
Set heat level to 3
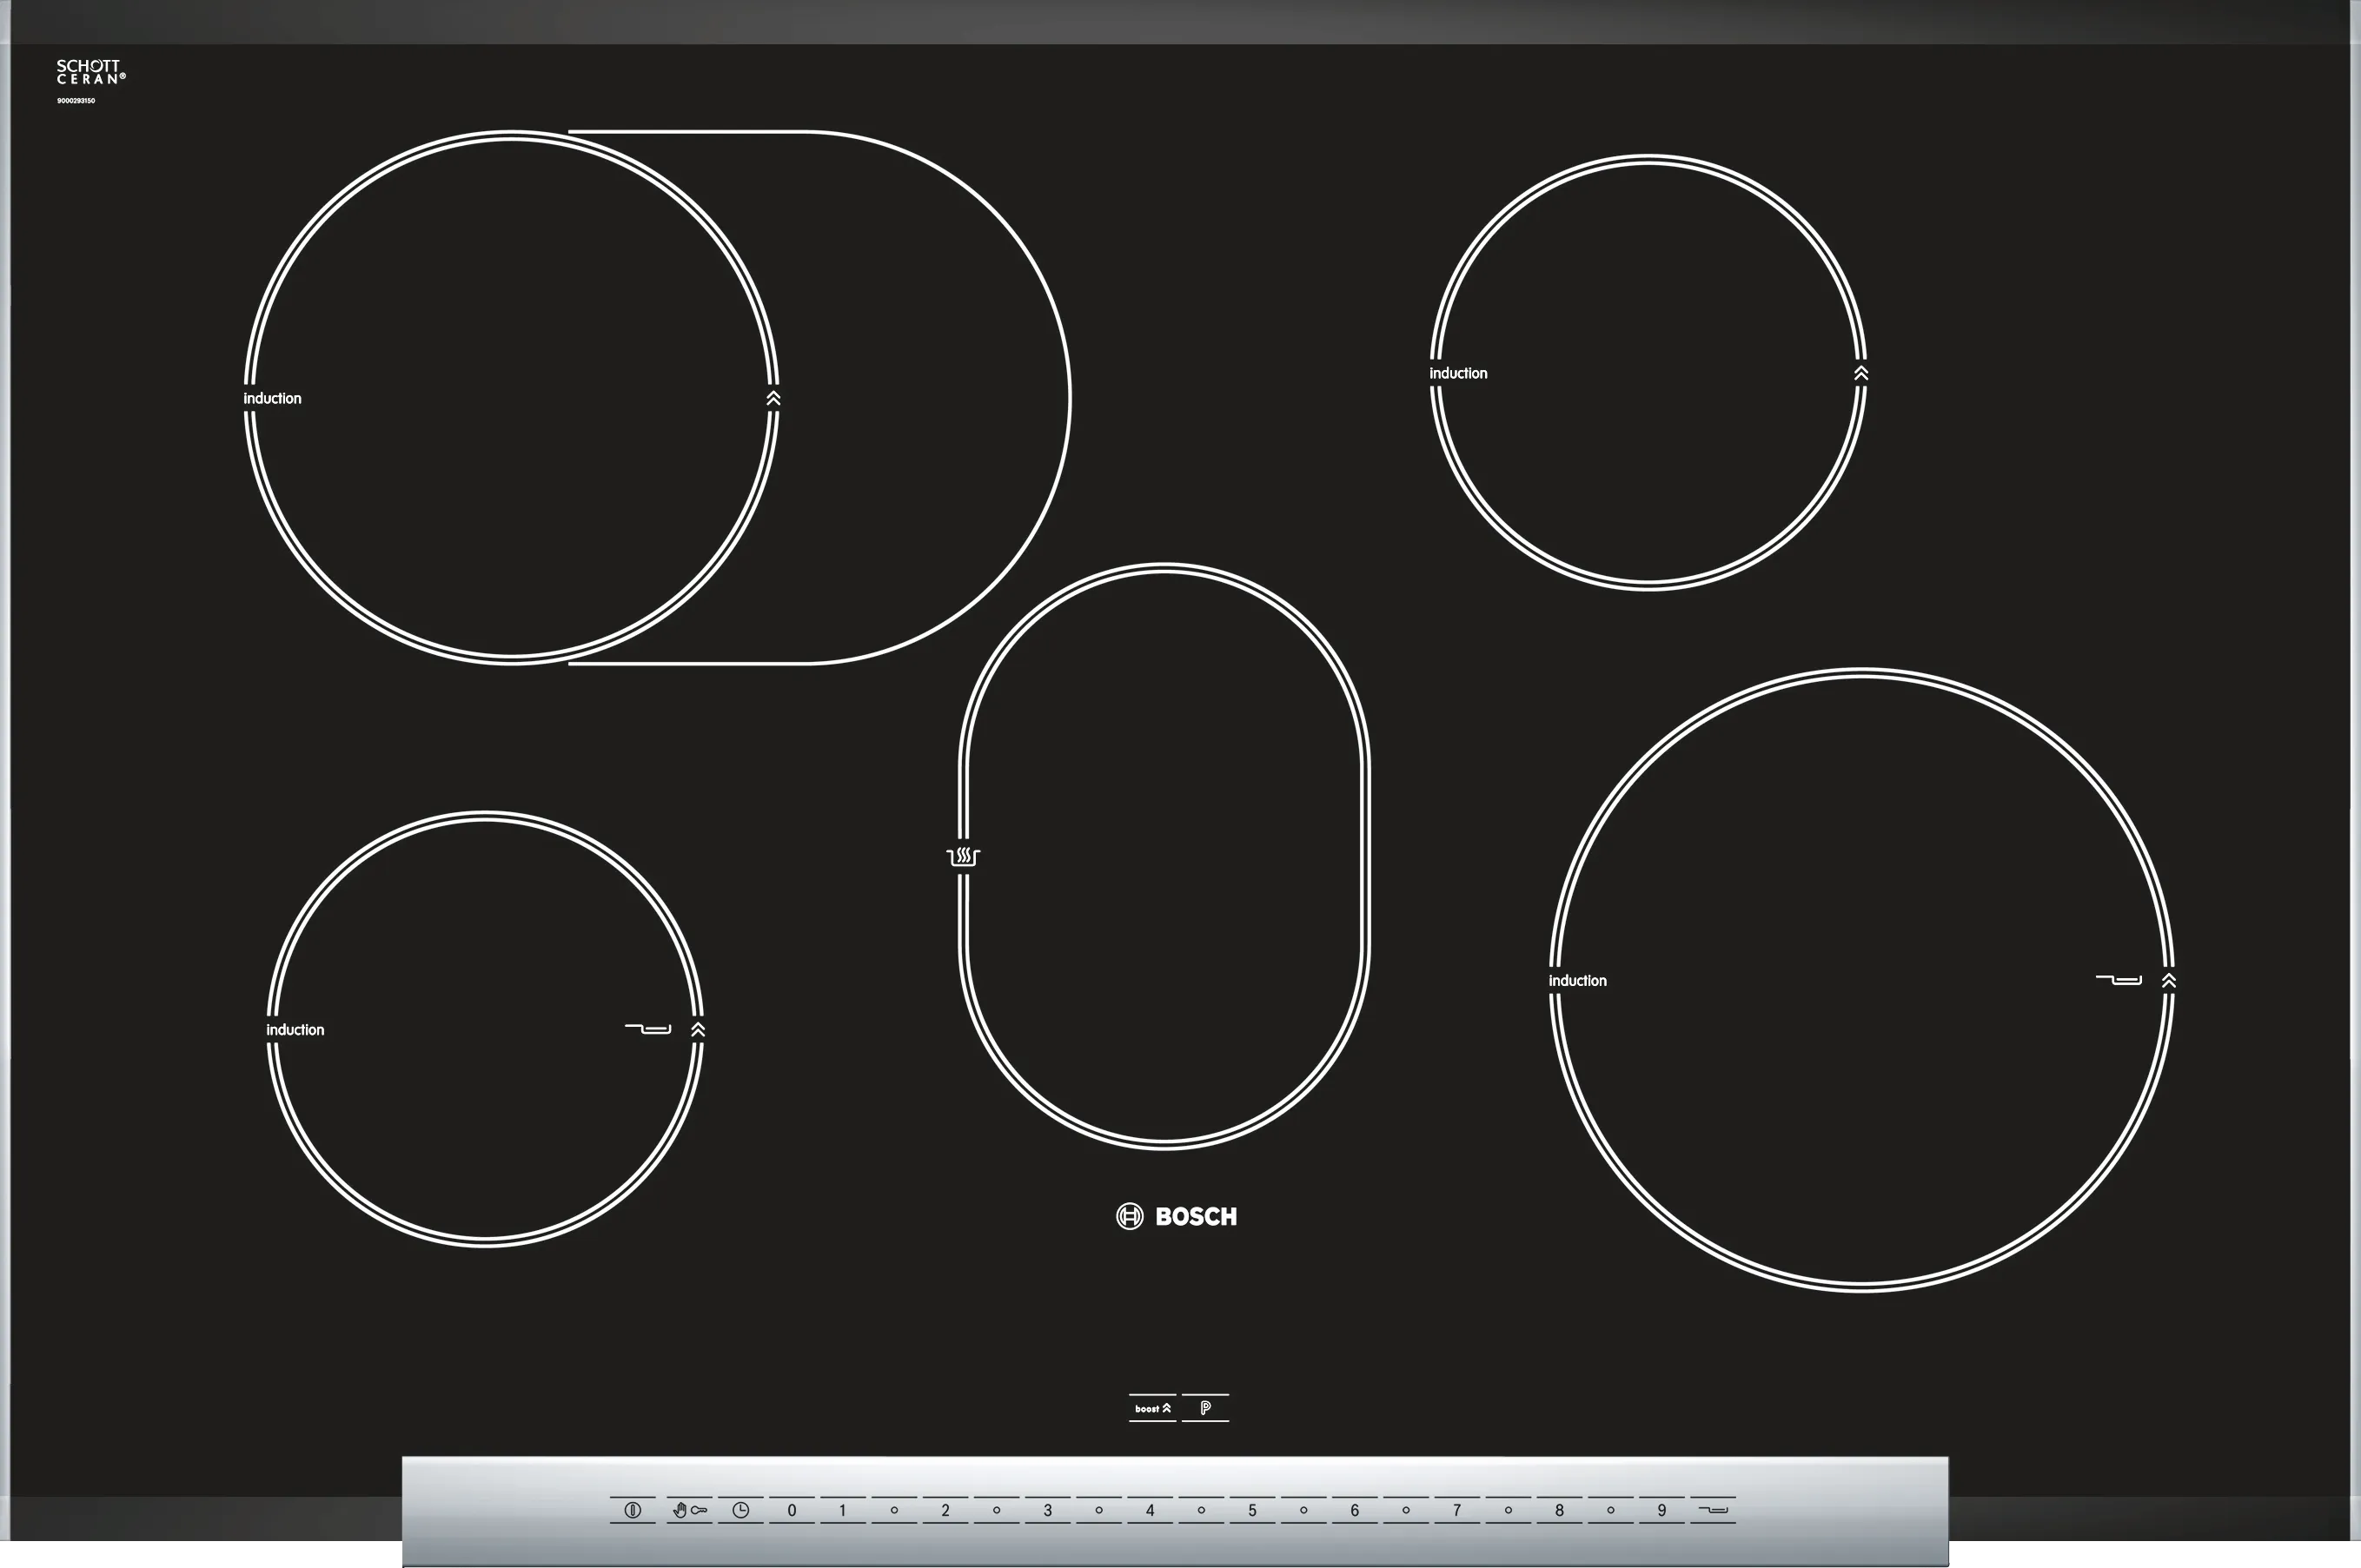point(1048,1510)
